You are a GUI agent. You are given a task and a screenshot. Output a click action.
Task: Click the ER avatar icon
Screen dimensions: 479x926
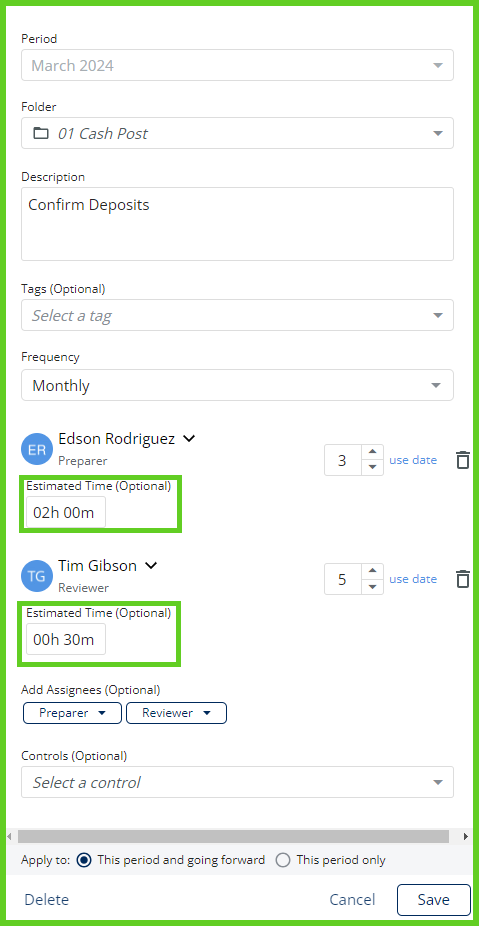click(x=37, y=449)
